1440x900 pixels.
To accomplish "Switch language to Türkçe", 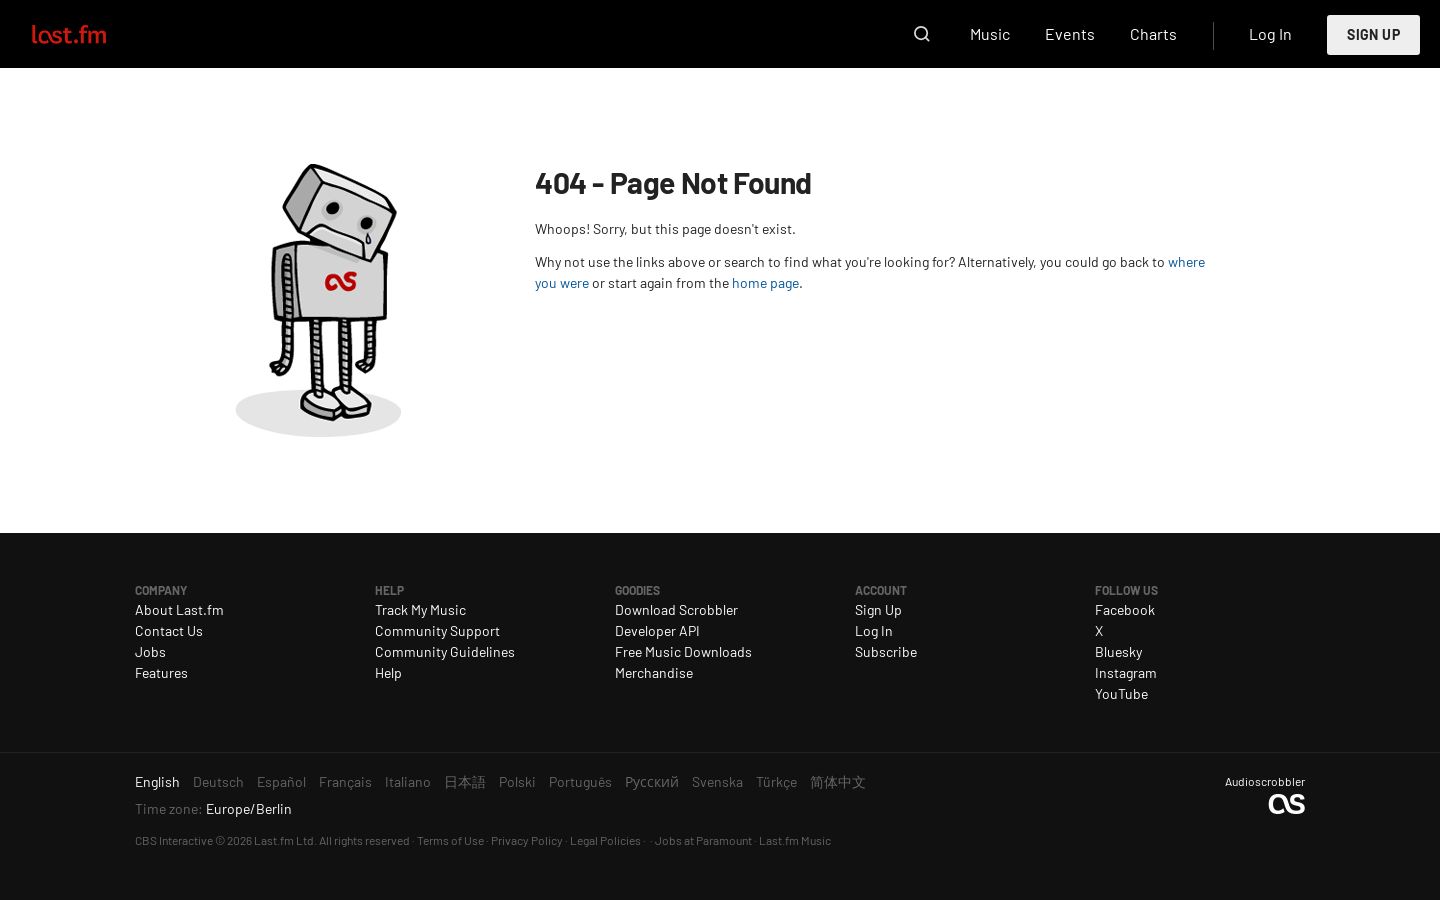I will click(776, 782).
